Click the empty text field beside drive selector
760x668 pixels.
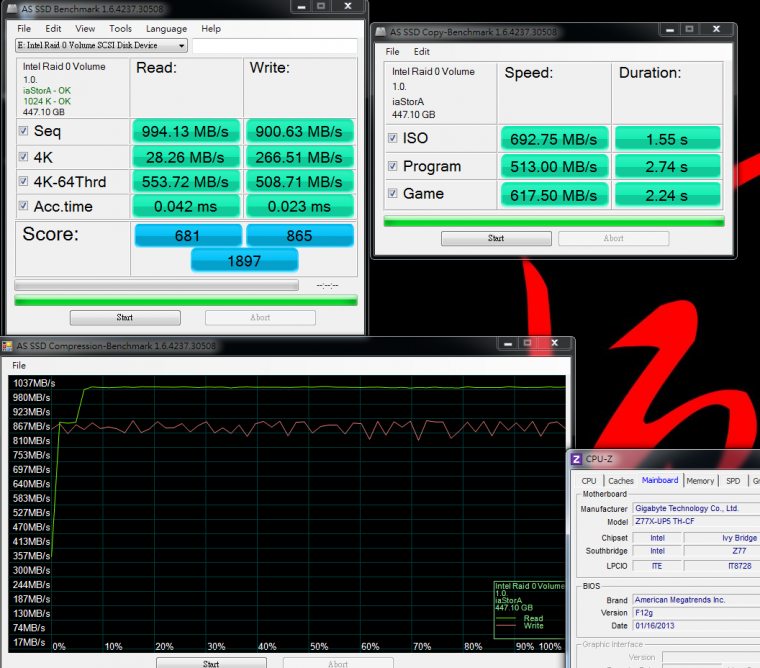click(x=274, y=46)
